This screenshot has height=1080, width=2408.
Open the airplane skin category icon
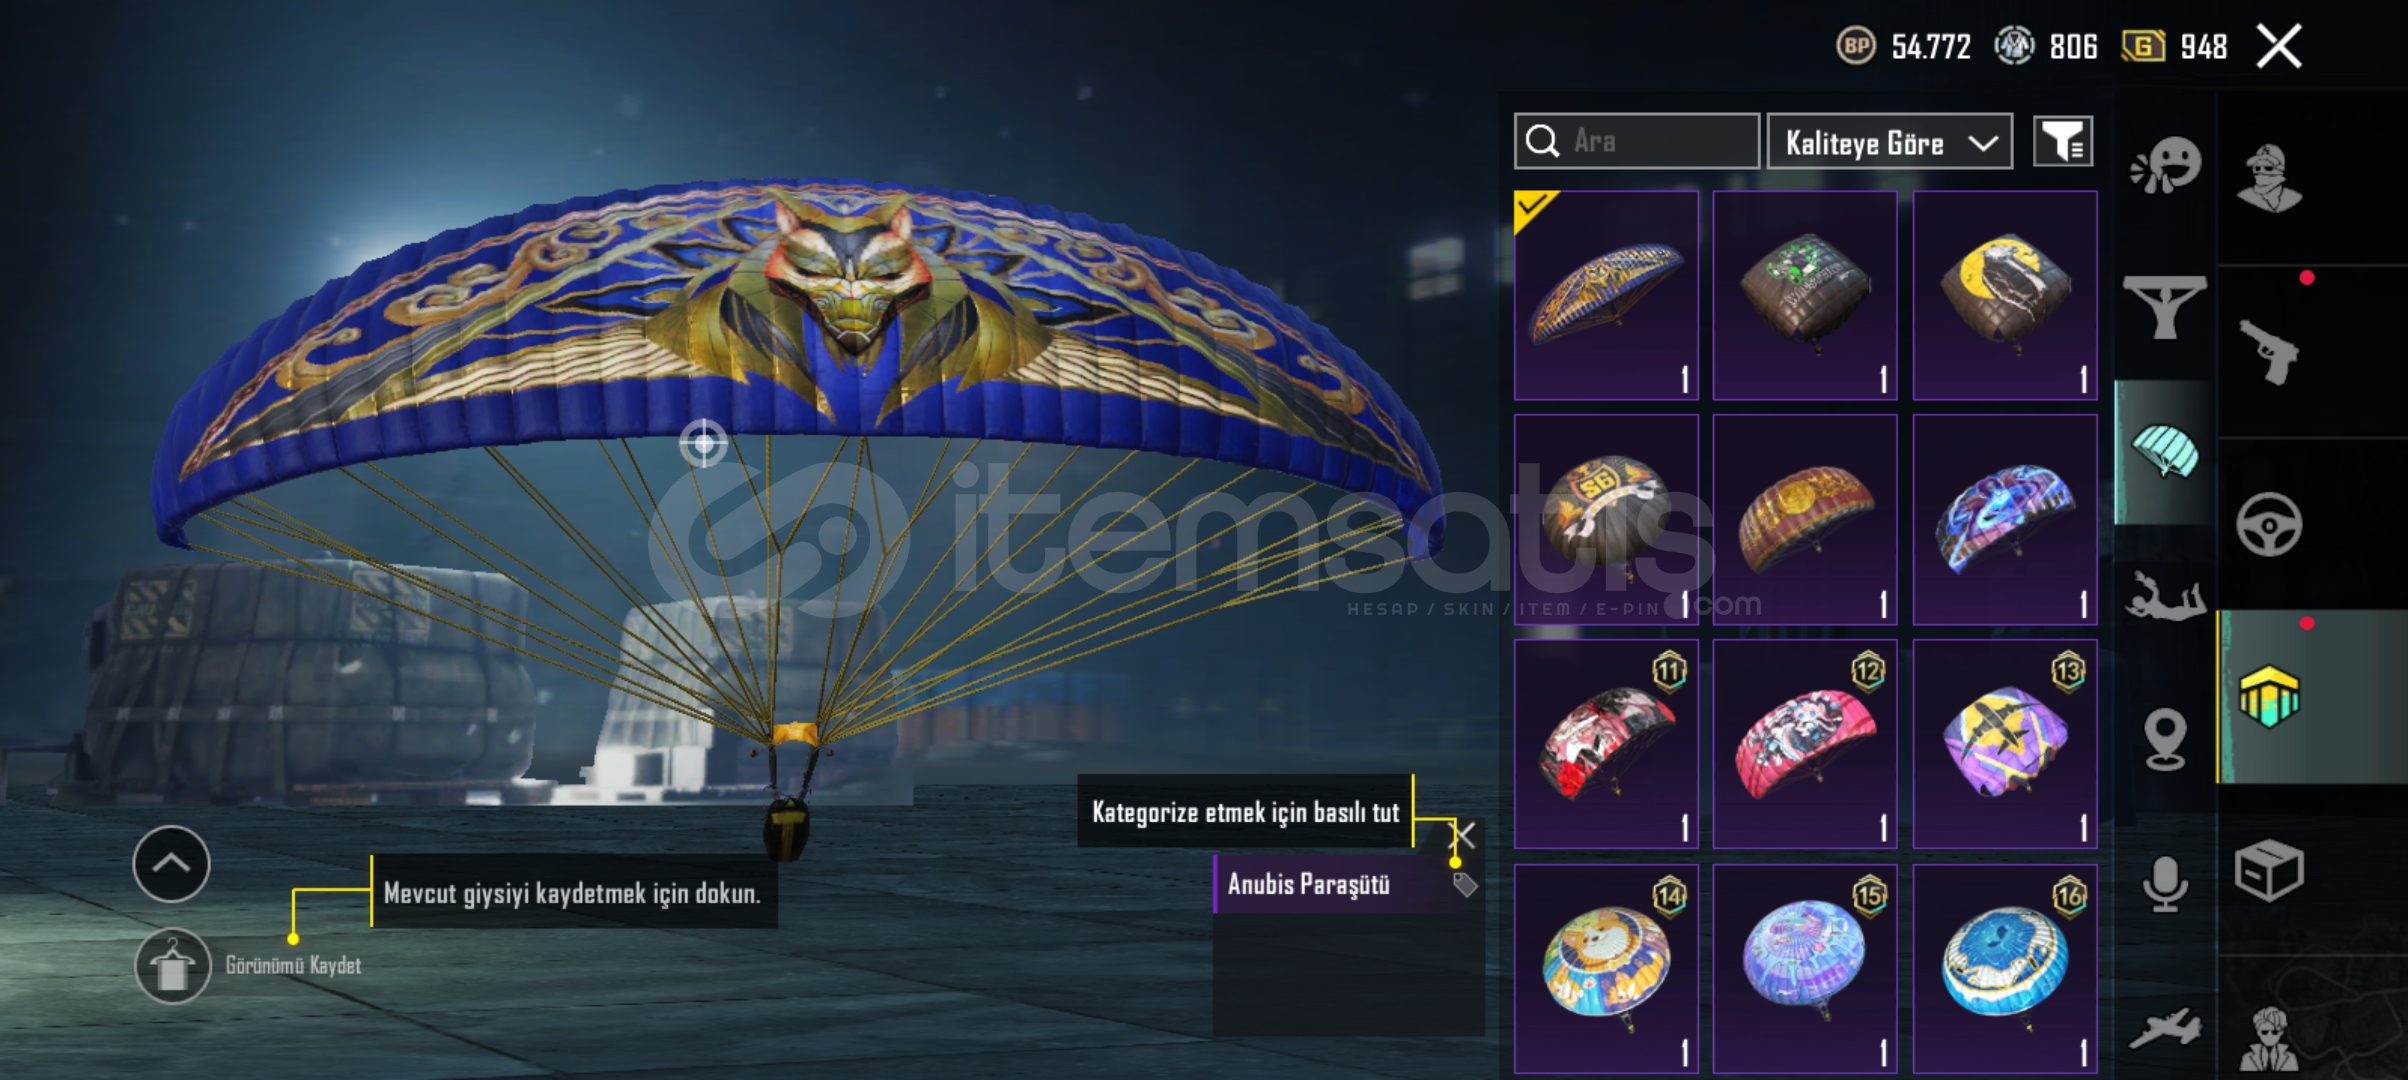[x=2164, y=1028]
